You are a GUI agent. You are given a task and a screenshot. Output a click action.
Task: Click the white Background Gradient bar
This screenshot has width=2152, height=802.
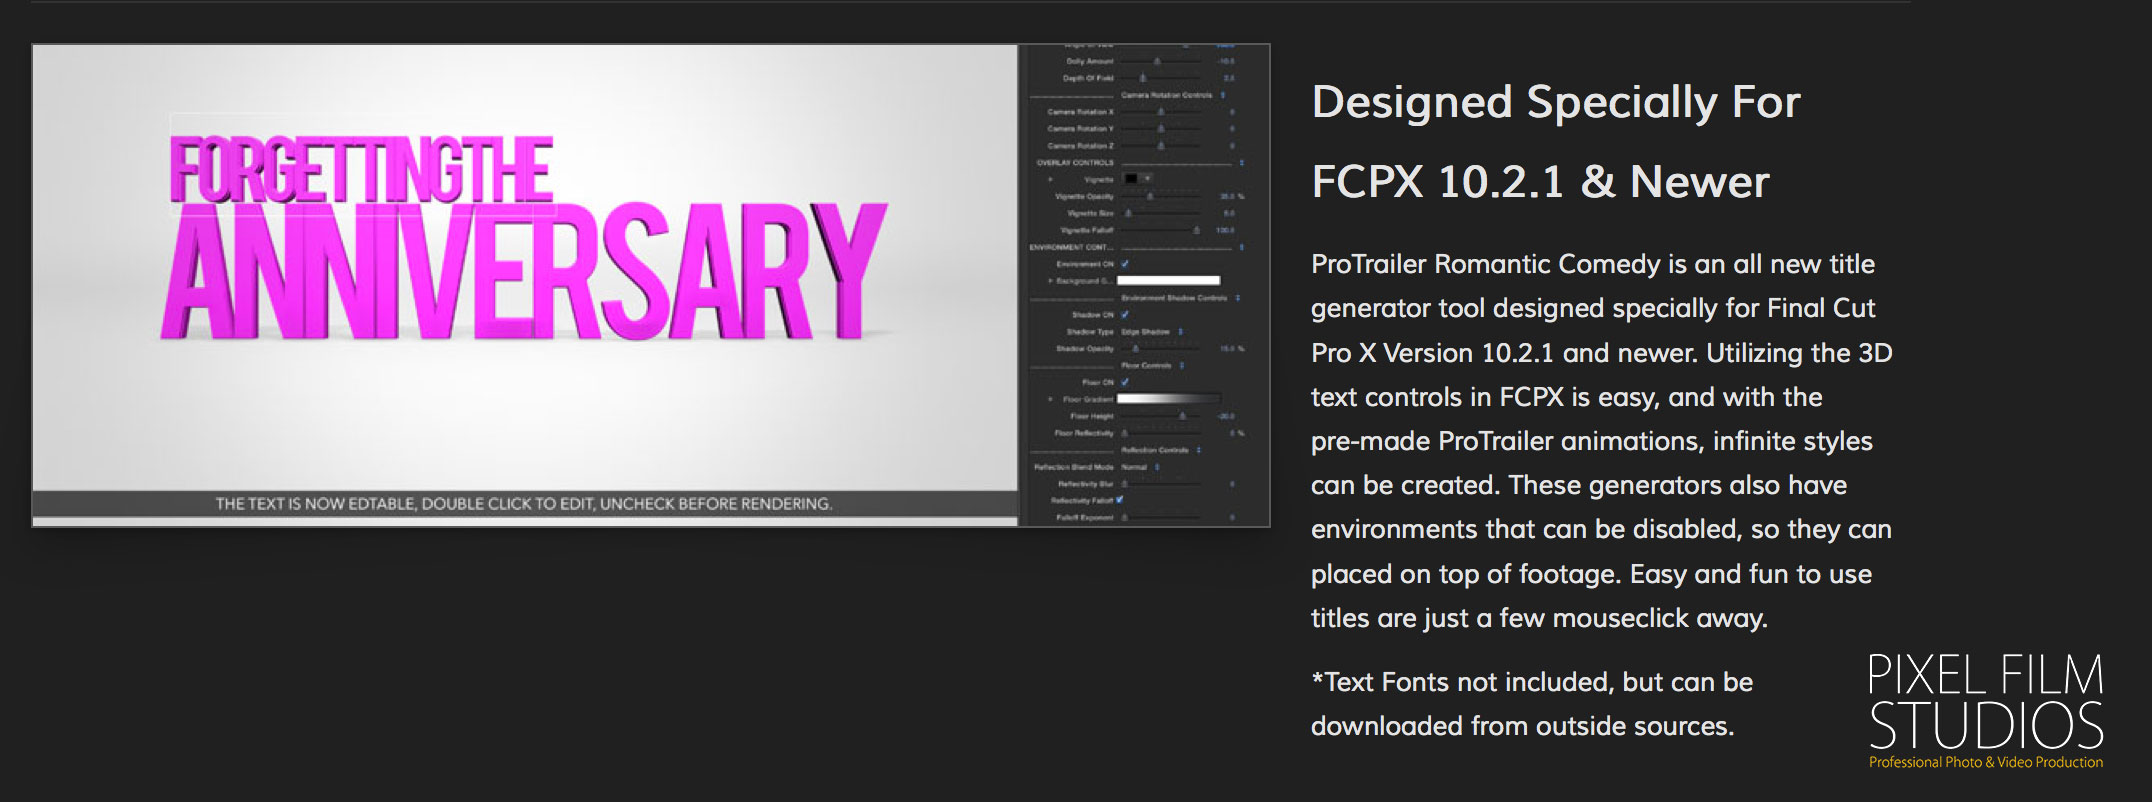[1168, 281]
